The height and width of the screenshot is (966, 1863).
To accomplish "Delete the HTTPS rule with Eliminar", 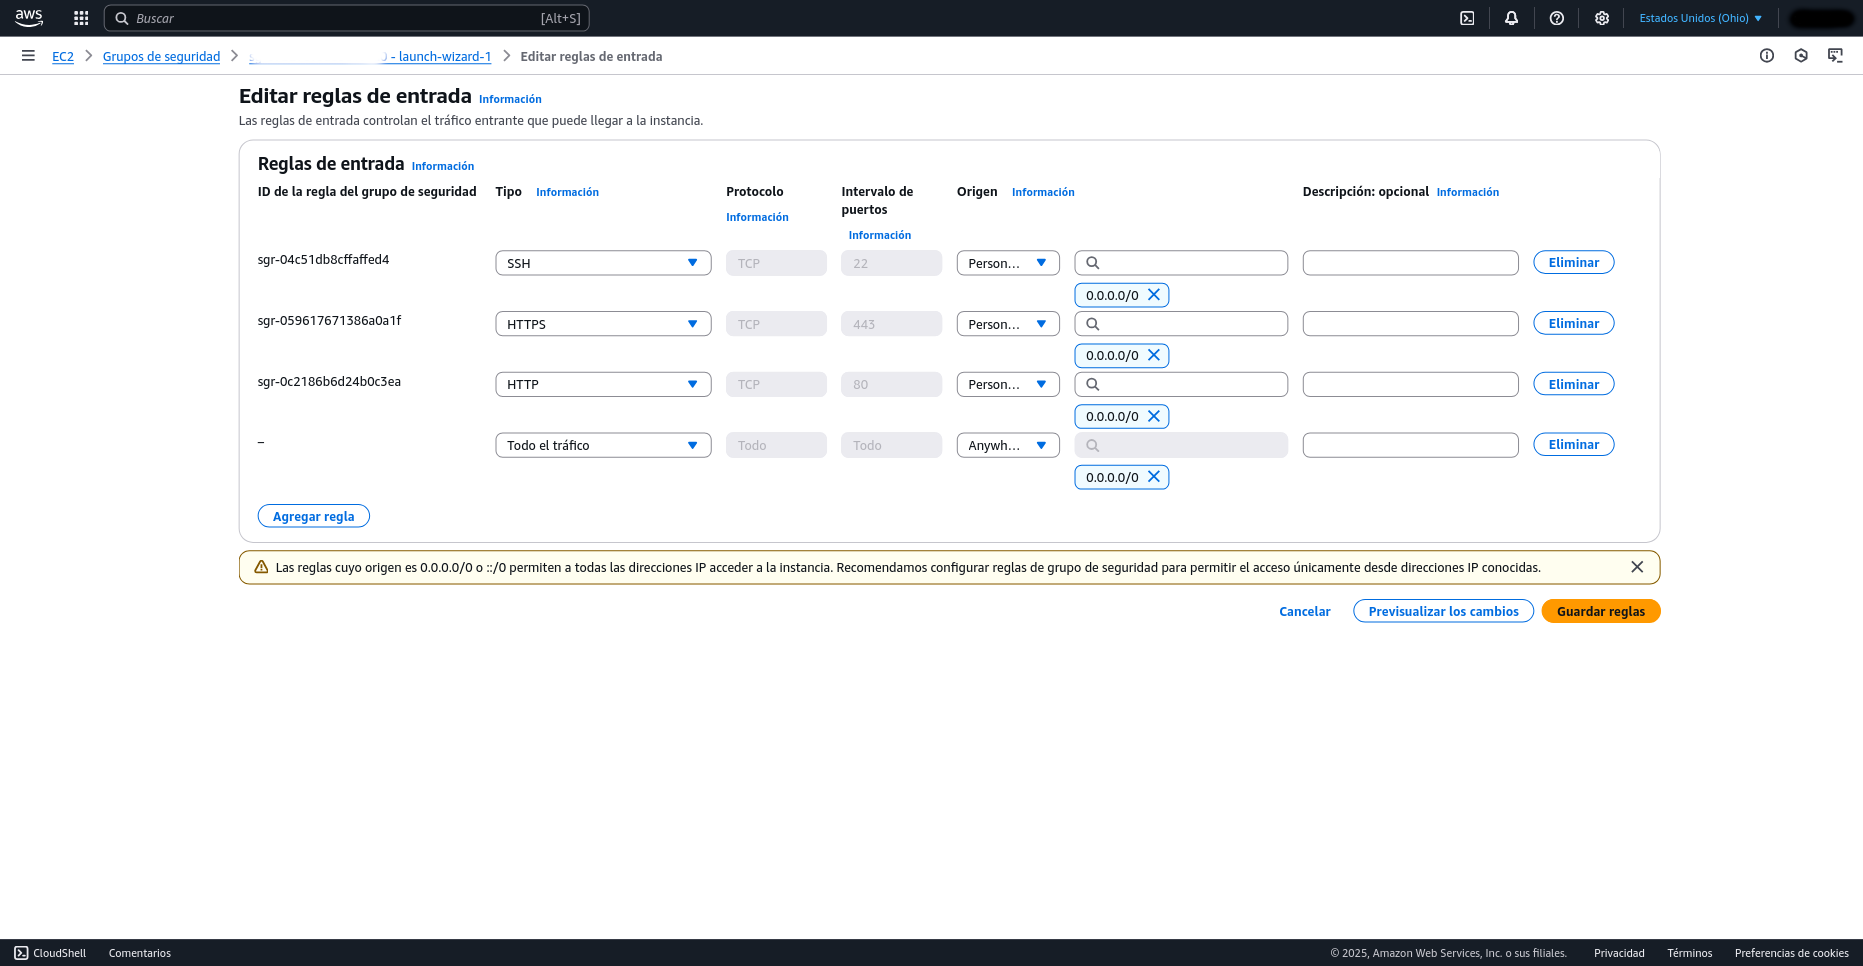I will pyautogui.click(x=1574, y=323).
